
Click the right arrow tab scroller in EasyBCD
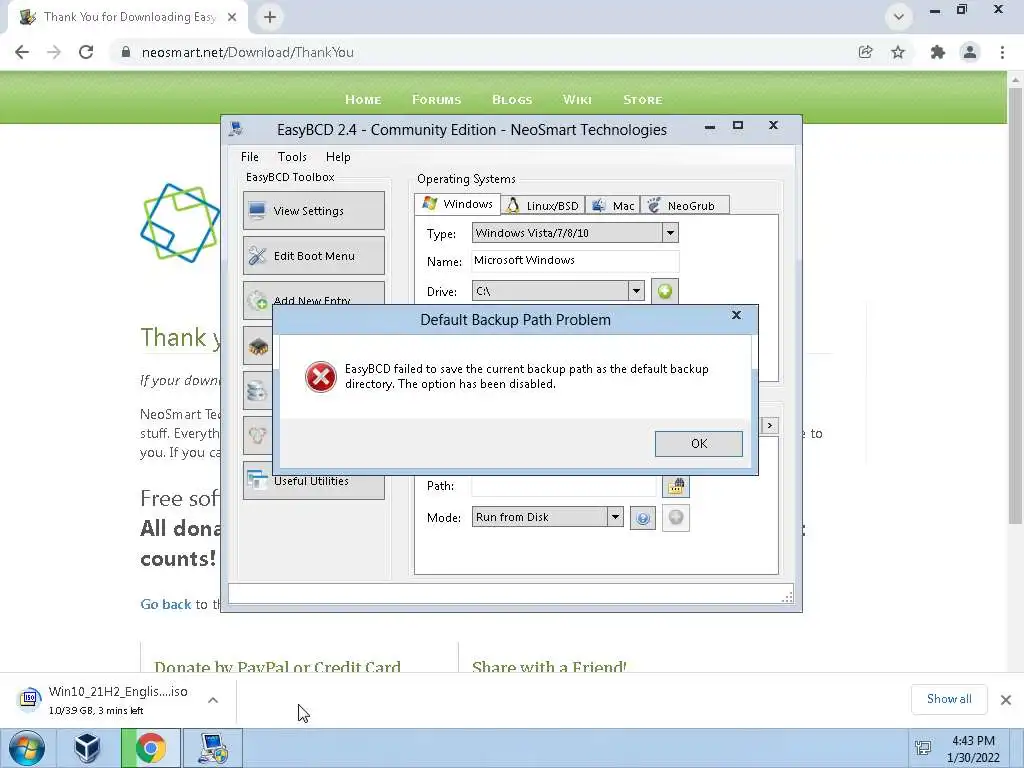(x=770, y=425)
